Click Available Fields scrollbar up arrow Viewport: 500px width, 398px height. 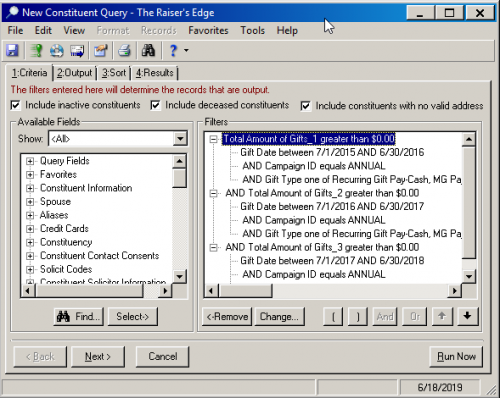(179, 162)
